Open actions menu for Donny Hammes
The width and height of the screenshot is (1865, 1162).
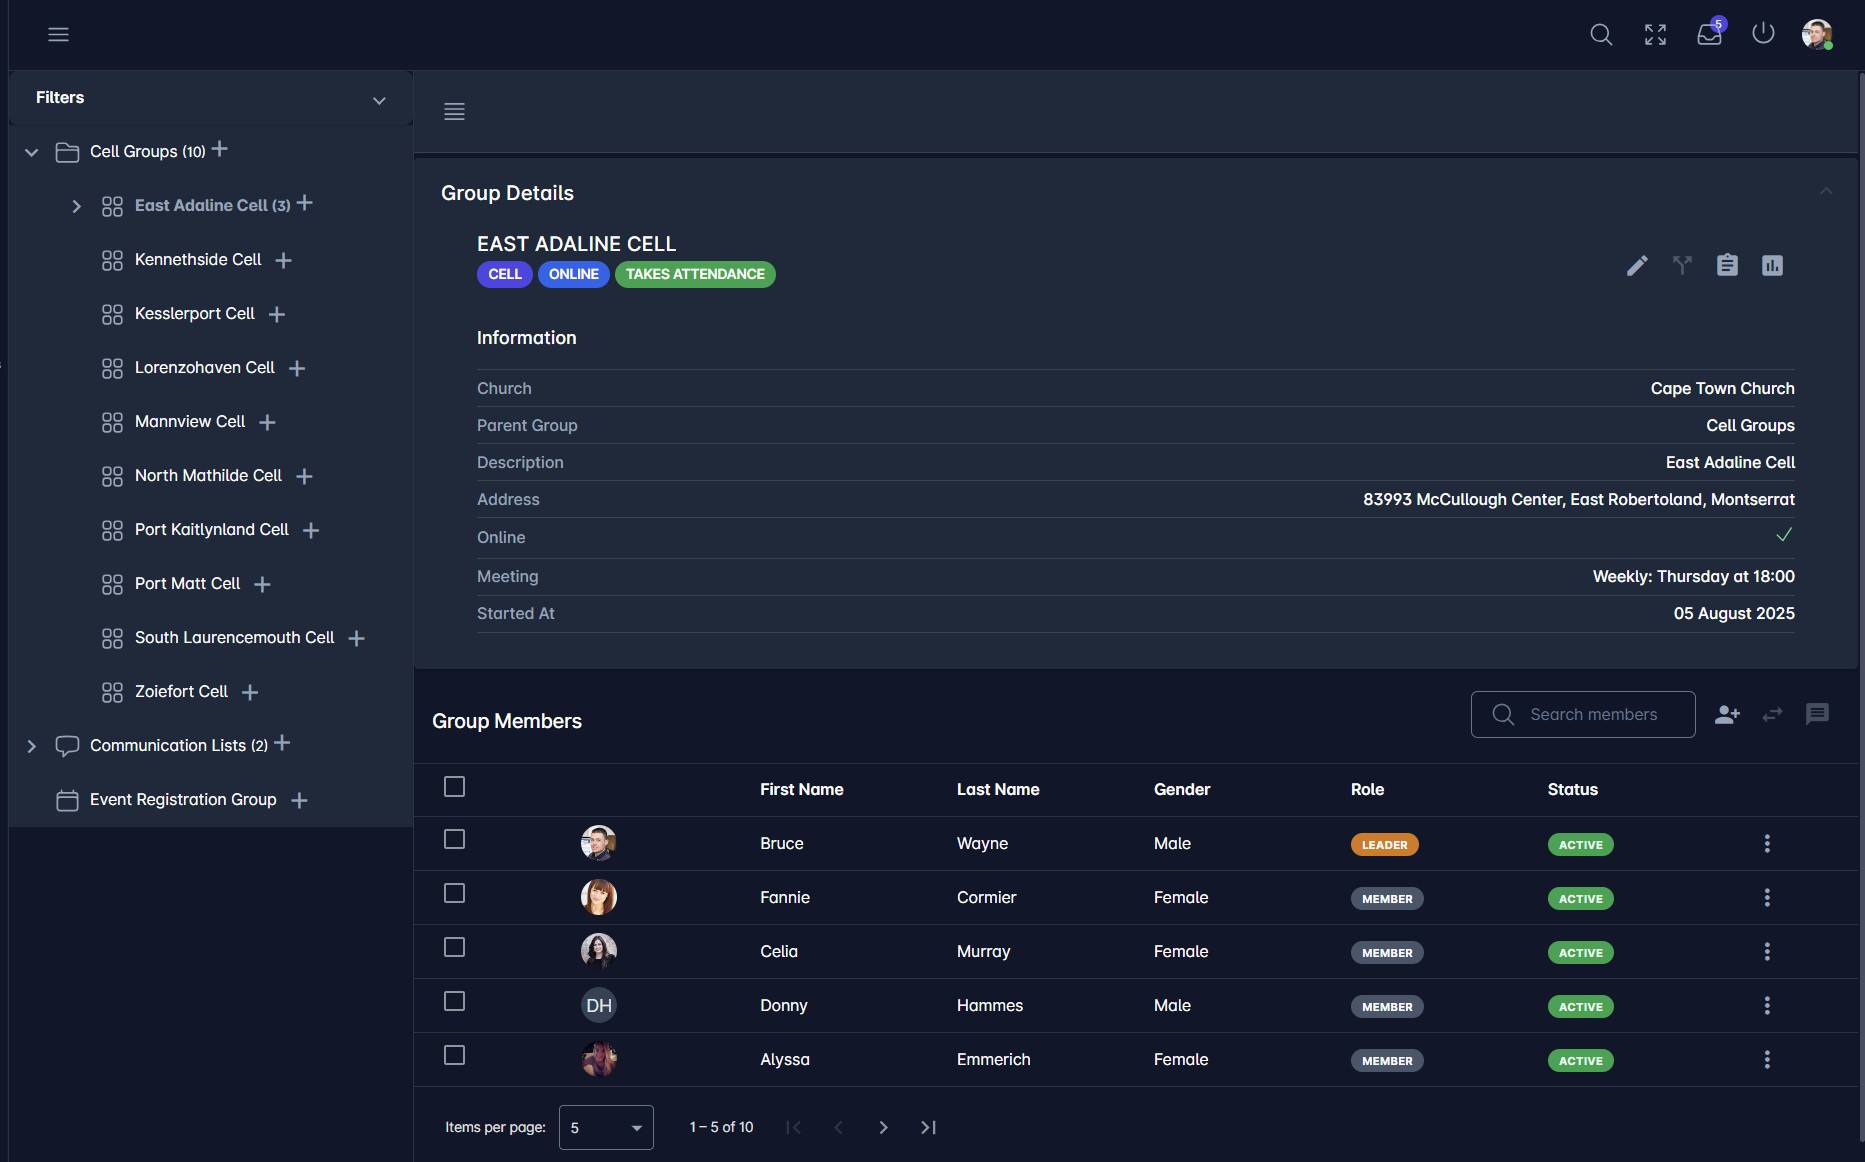pyautogui.click(x=1767, y=1006)
